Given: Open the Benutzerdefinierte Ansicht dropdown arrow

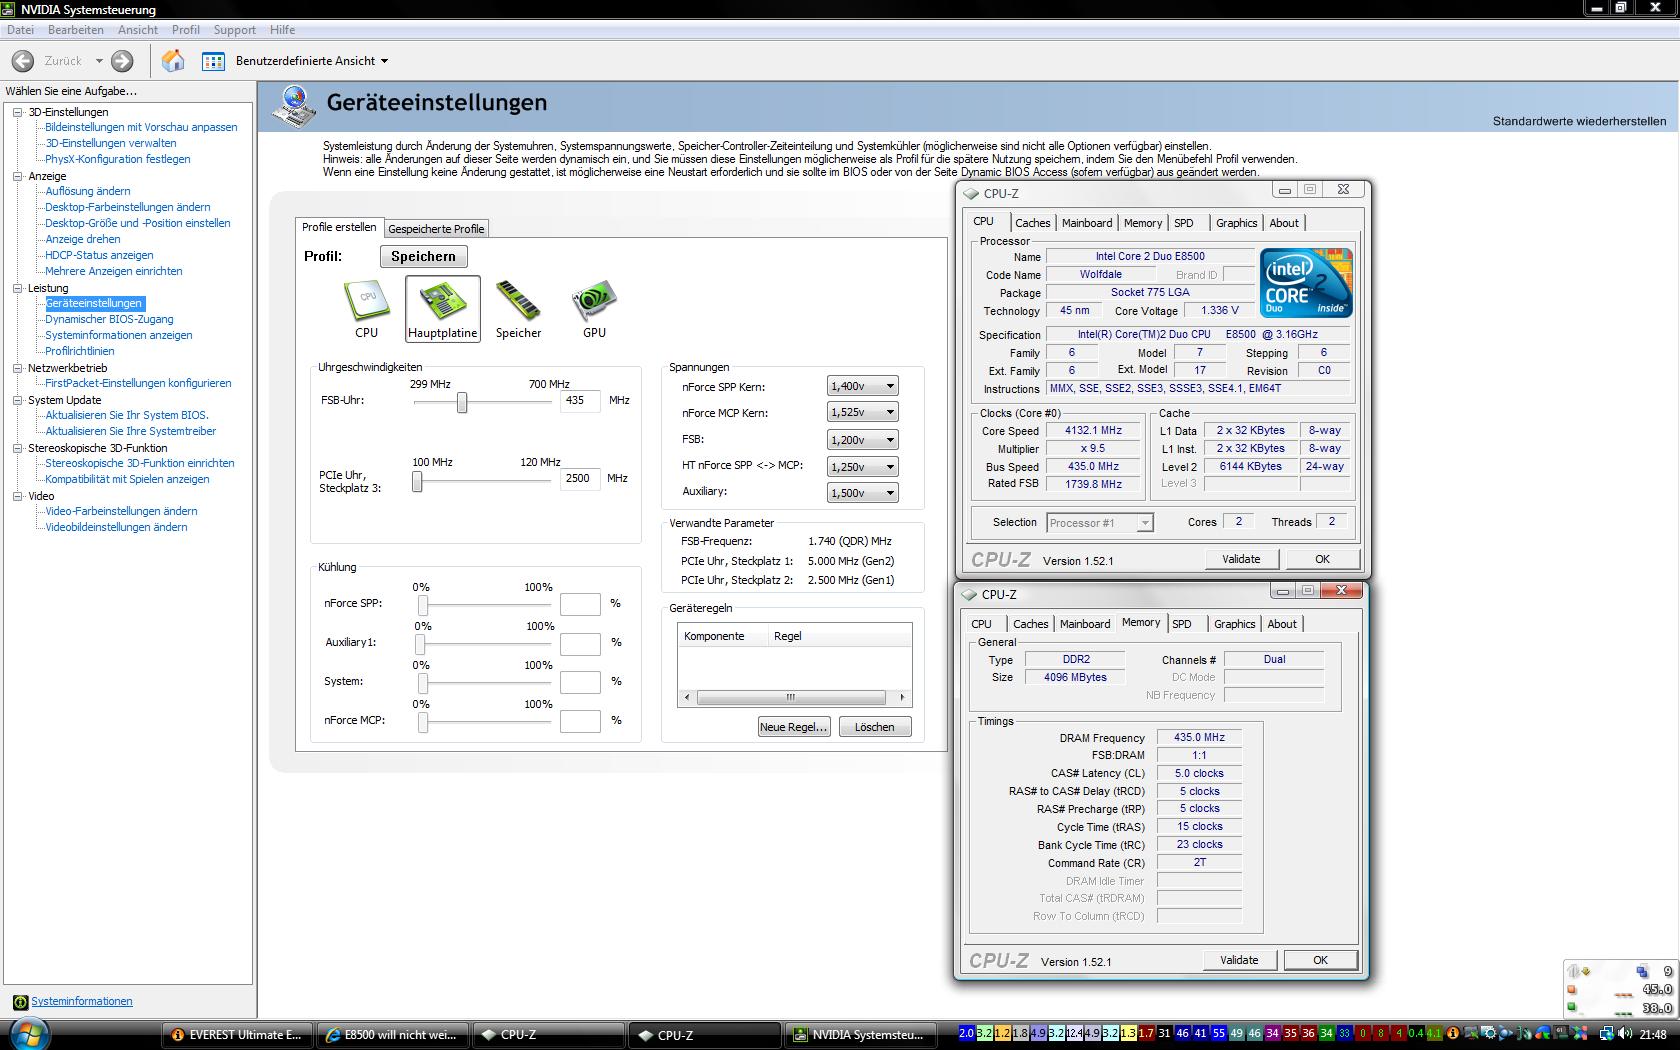Looking at the screenshot, I should coord(385,61).
